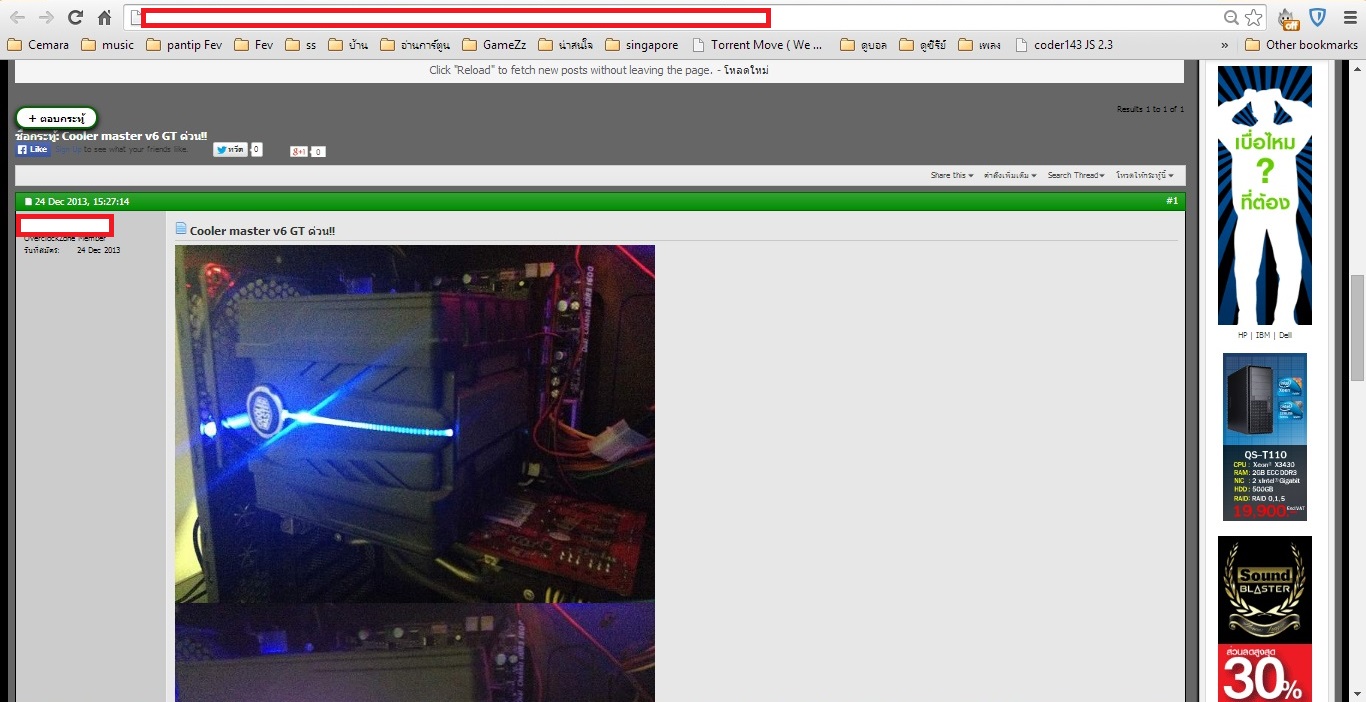The image size is (1366, 702).
Task: Click the Facebook Like button
Action: point(32,149)
